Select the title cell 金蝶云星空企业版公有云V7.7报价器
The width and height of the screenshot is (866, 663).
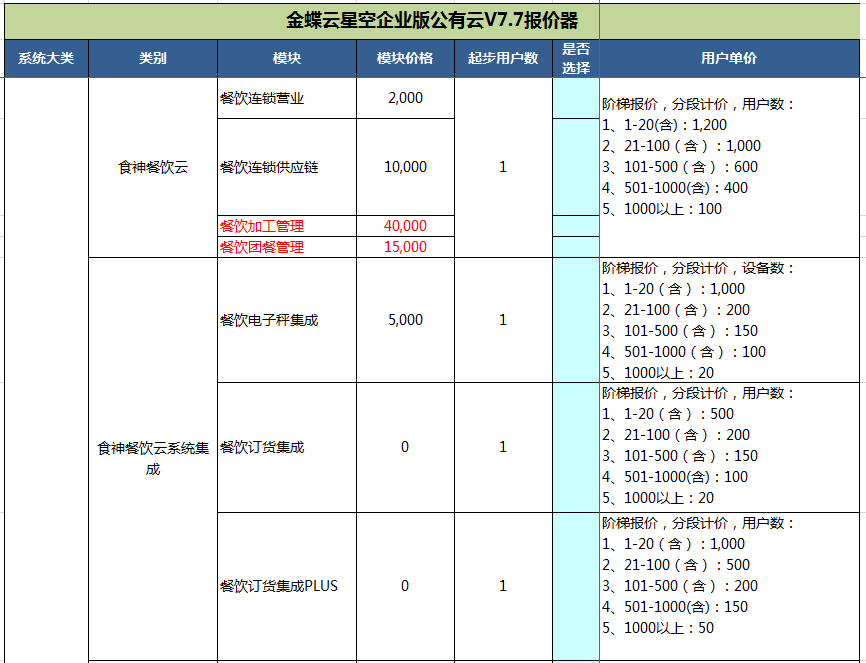coord(432,20)
